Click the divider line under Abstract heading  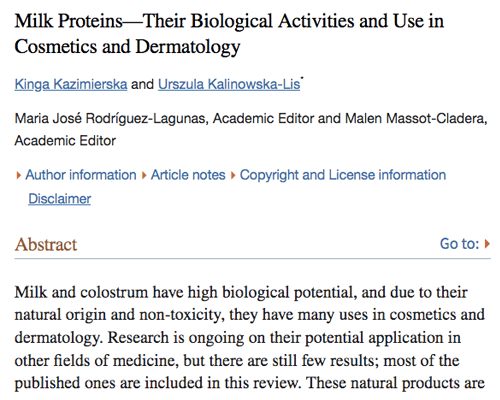(x=252, y=258)
